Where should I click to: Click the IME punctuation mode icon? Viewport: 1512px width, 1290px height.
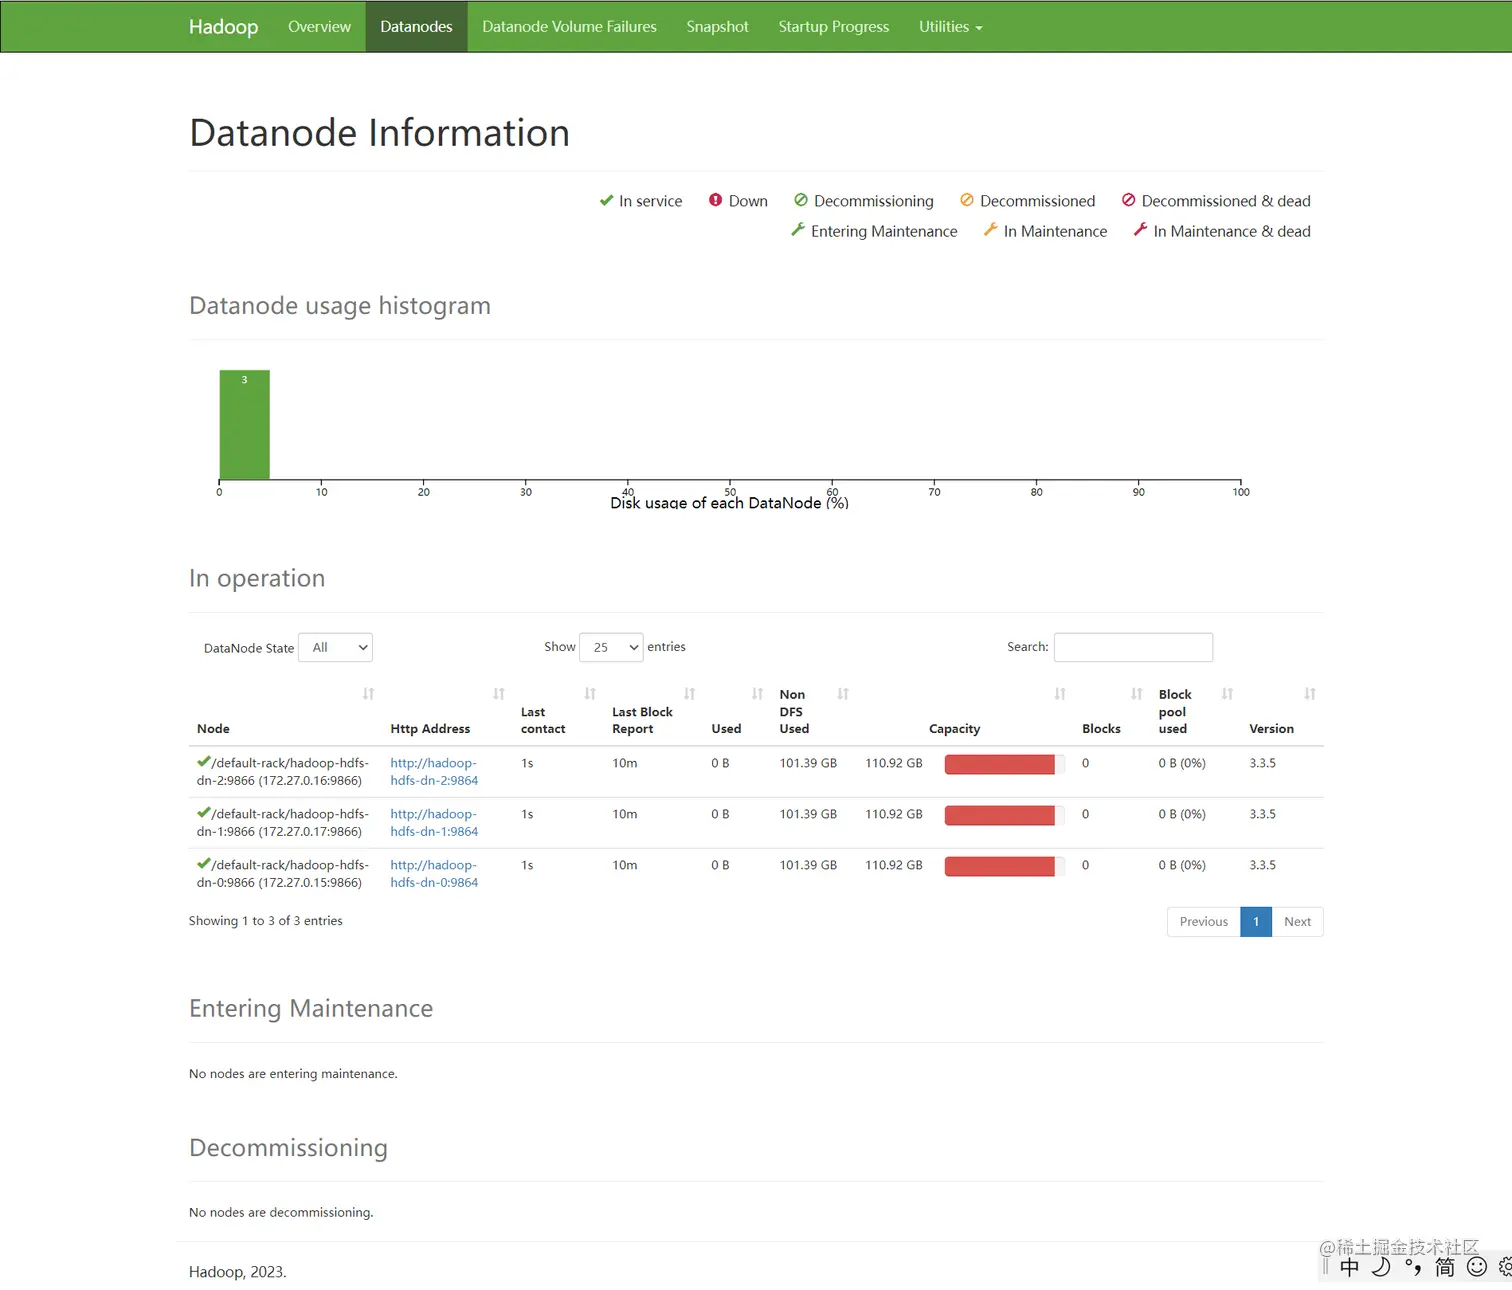point(1413,1268)
